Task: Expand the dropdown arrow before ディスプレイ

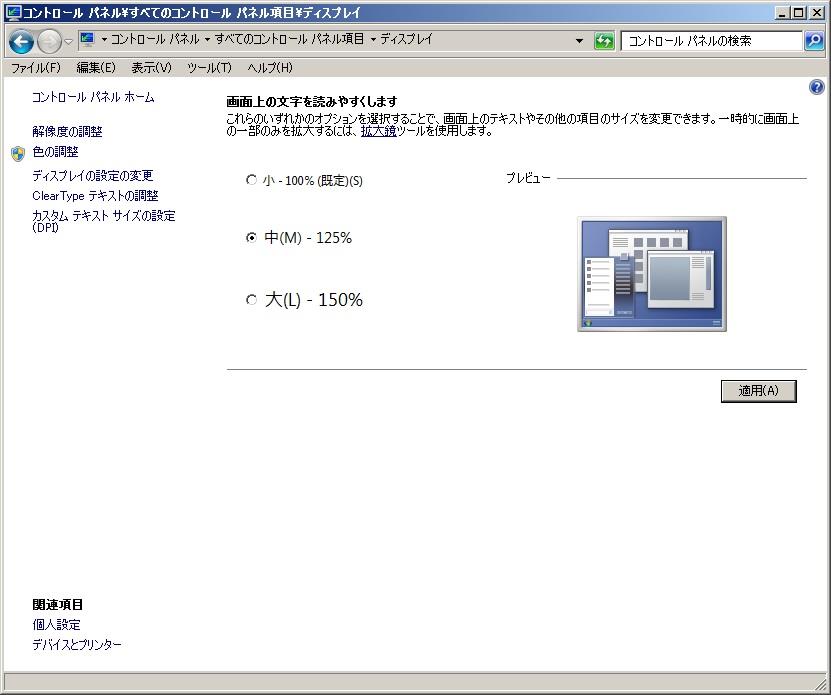Action: [x=373, y=40]
